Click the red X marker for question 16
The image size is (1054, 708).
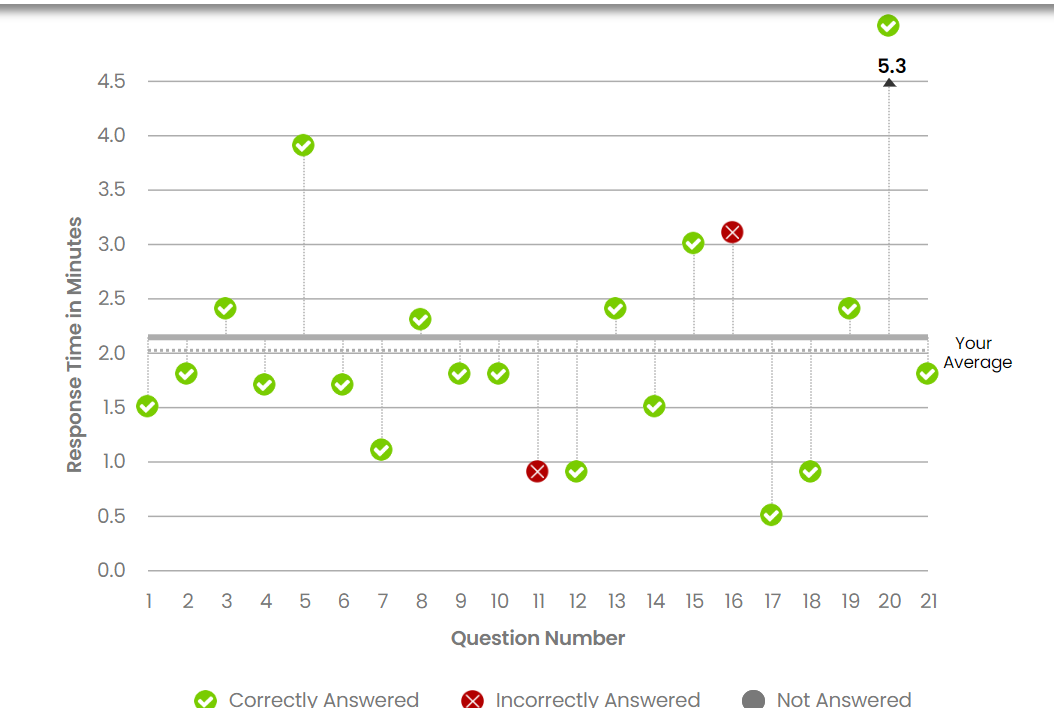pos(732,232)
